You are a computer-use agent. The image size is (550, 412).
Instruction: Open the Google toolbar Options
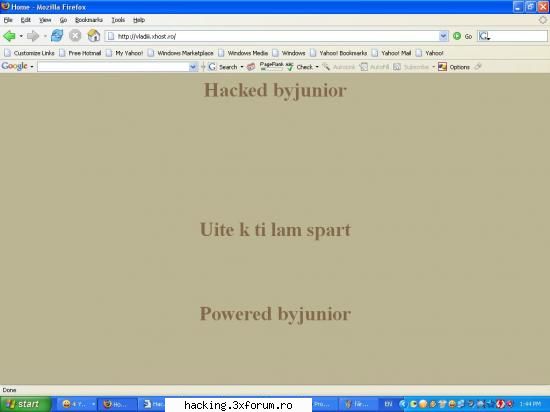[x=454, y=67]
